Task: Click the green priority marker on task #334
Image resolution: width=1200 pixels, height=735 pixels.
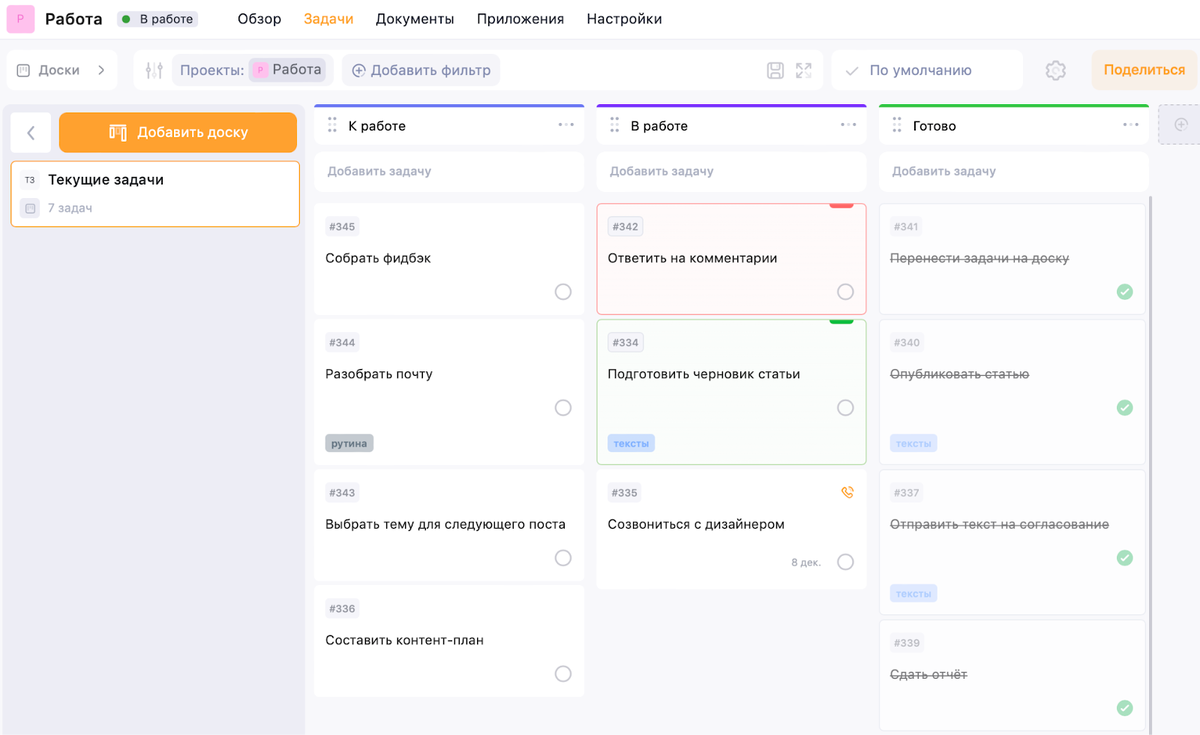Action: coord(842,321)
